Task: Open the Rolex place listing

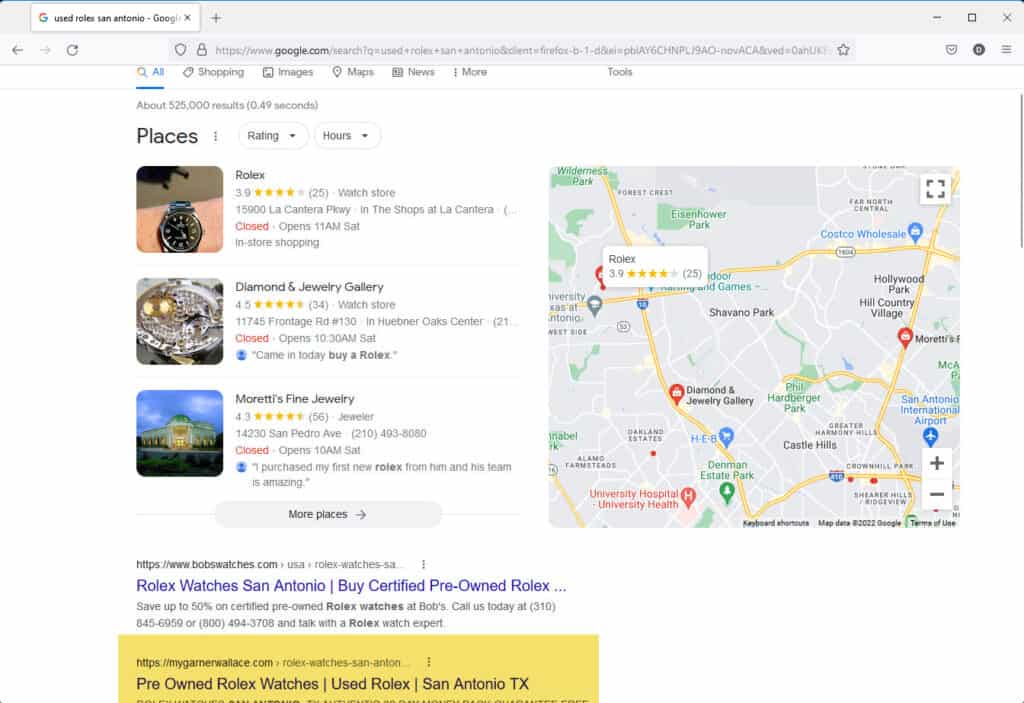Action: click(249, 175)
